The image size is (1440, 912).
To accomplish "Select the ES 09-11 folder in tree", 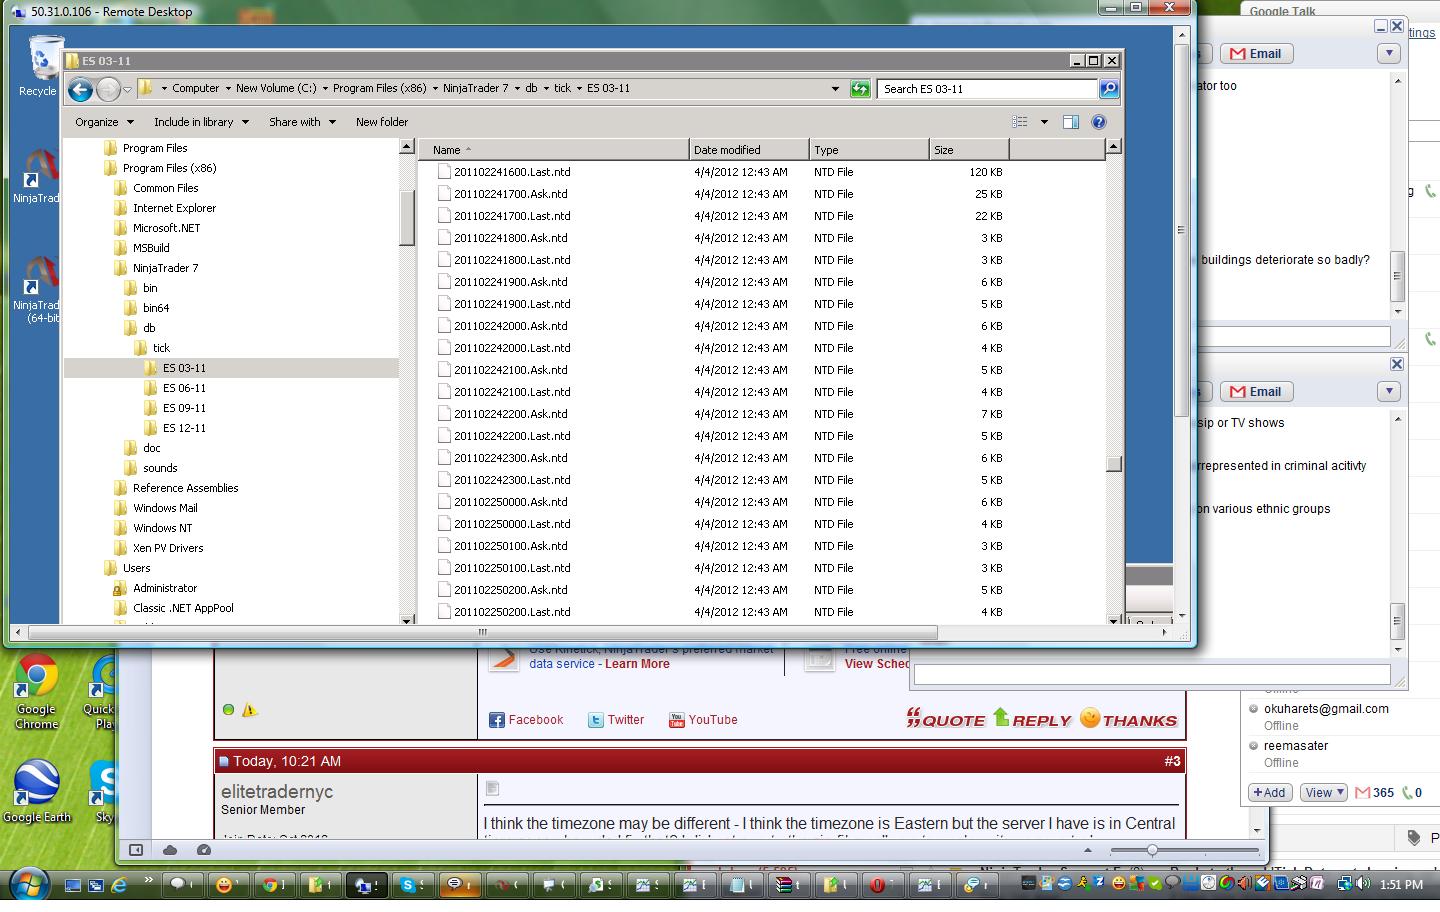I will point(184,408).
